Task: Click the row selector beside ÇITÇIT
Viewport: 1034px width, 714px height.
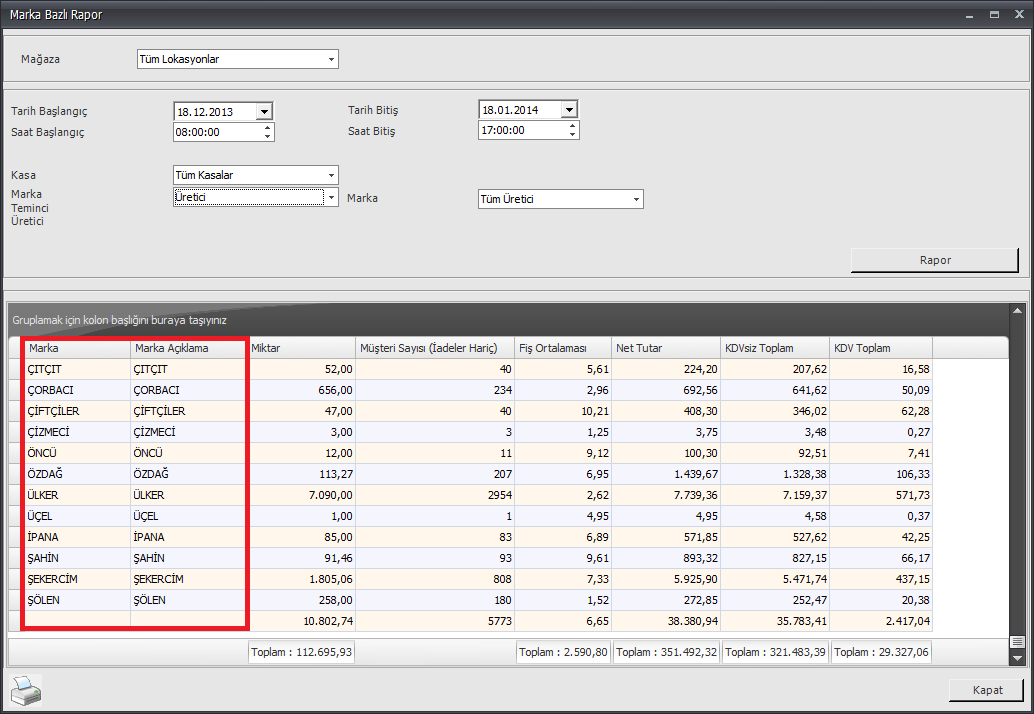Action: point(15,369)
